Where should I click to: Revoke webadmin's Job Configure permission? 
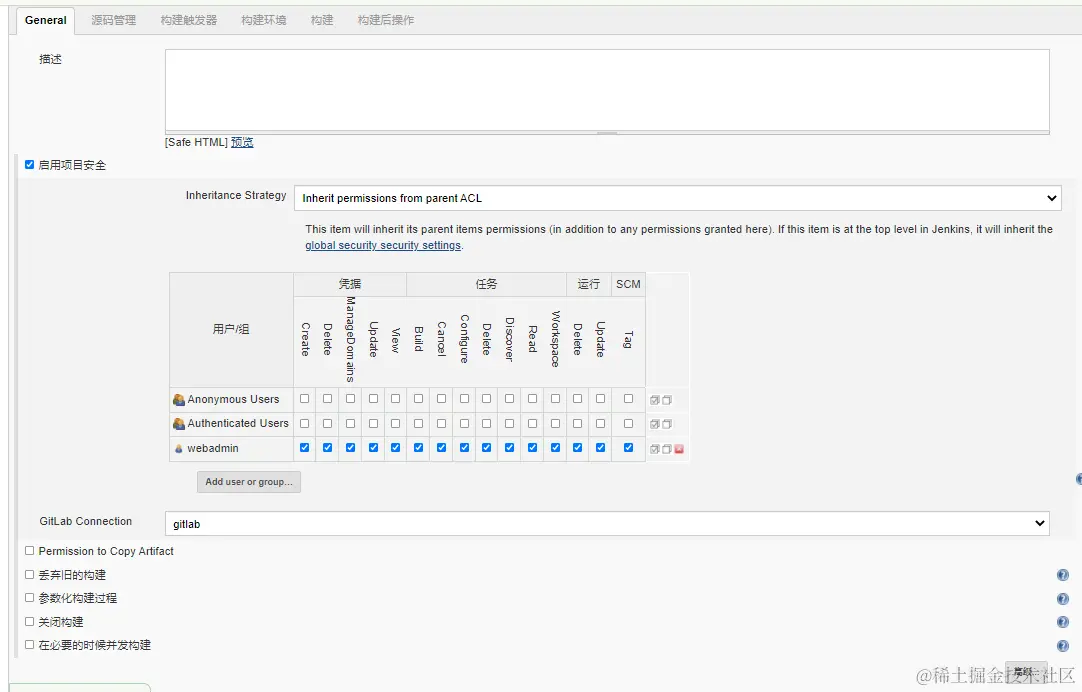(x=464, y=448)
